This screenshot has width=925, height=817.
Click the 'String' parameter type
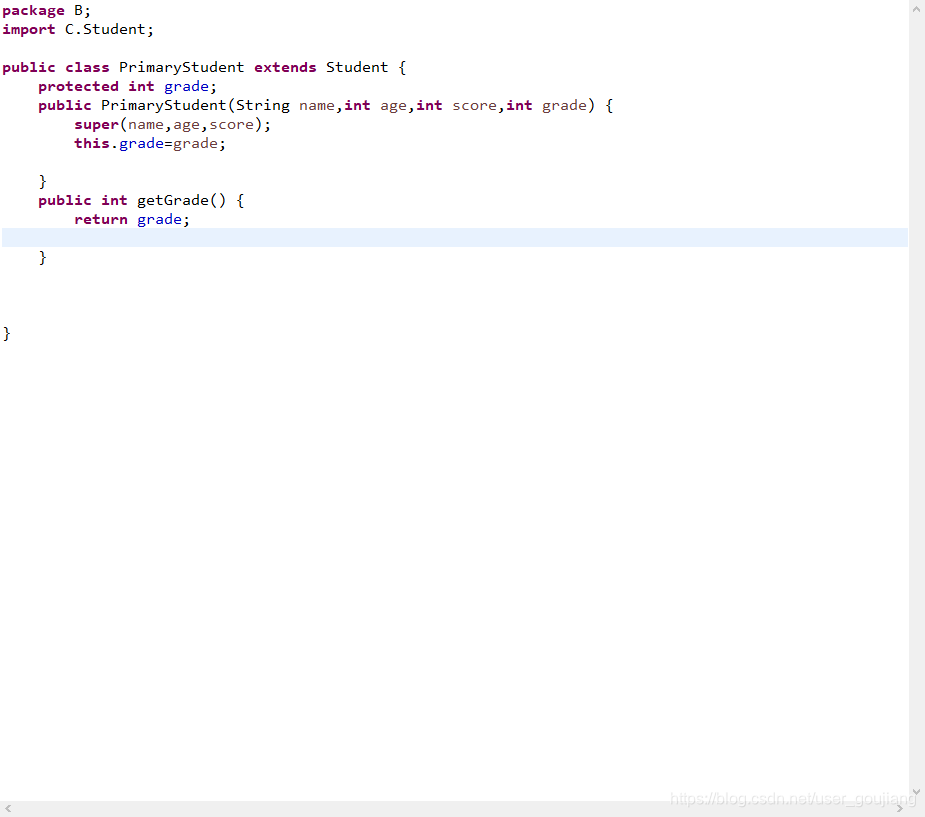pyautogui.click(x=263, y=106)
